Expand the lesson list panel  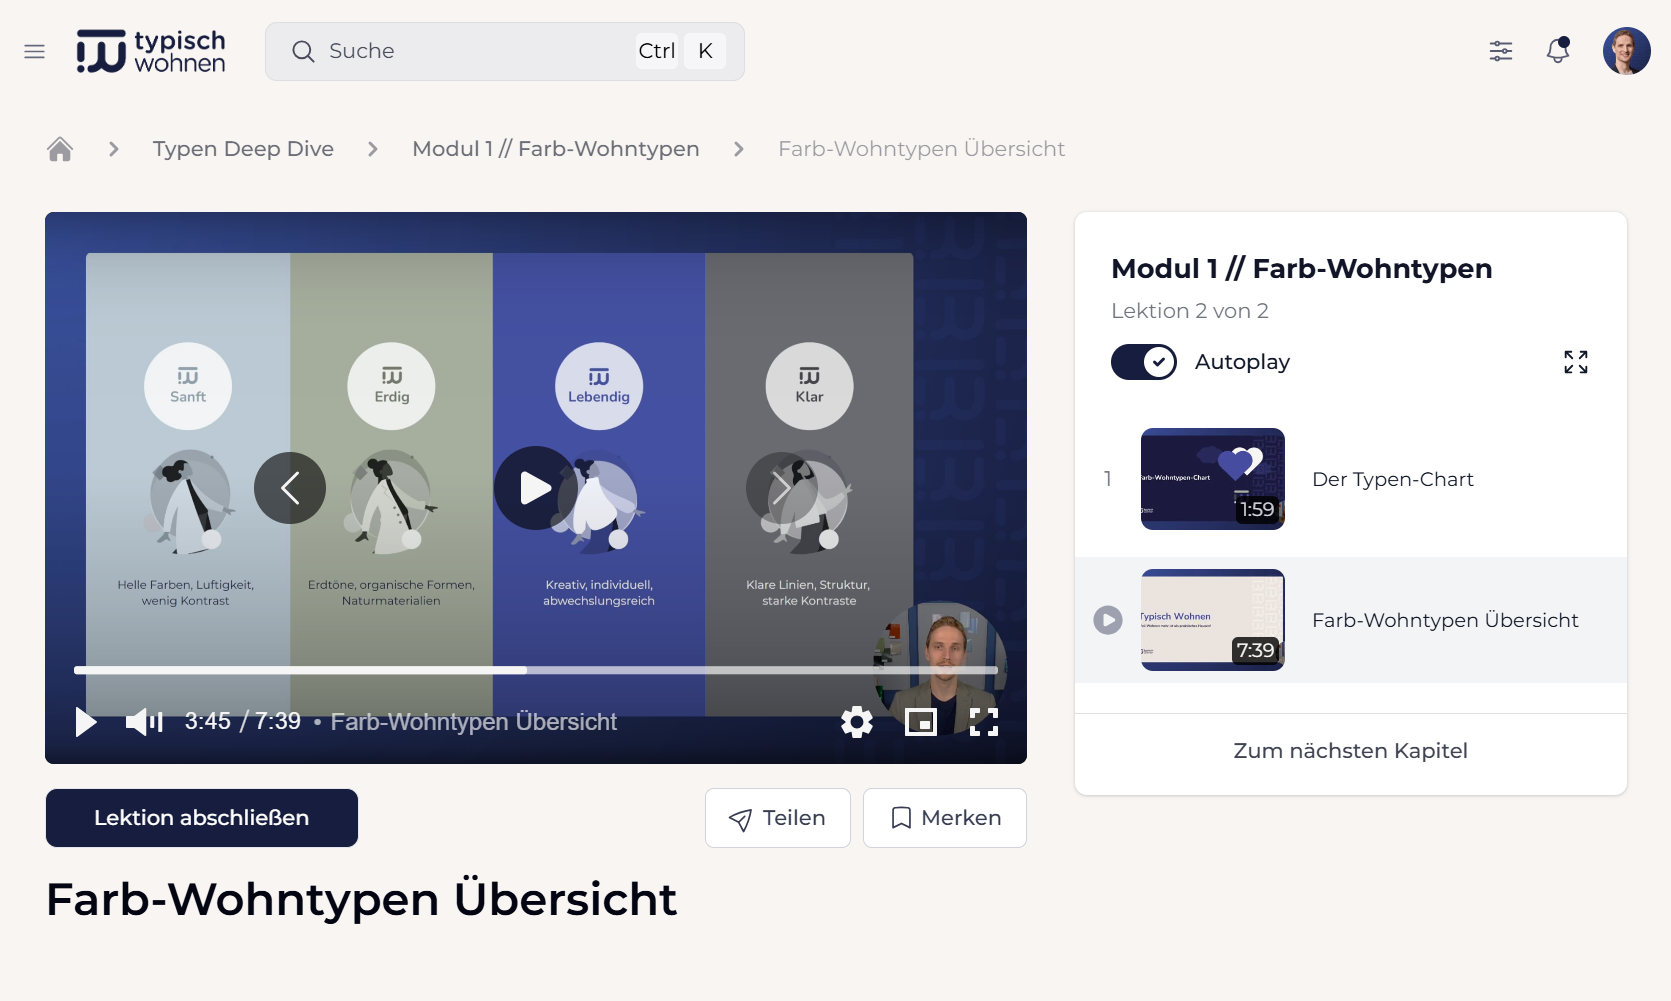point(1575,362)
